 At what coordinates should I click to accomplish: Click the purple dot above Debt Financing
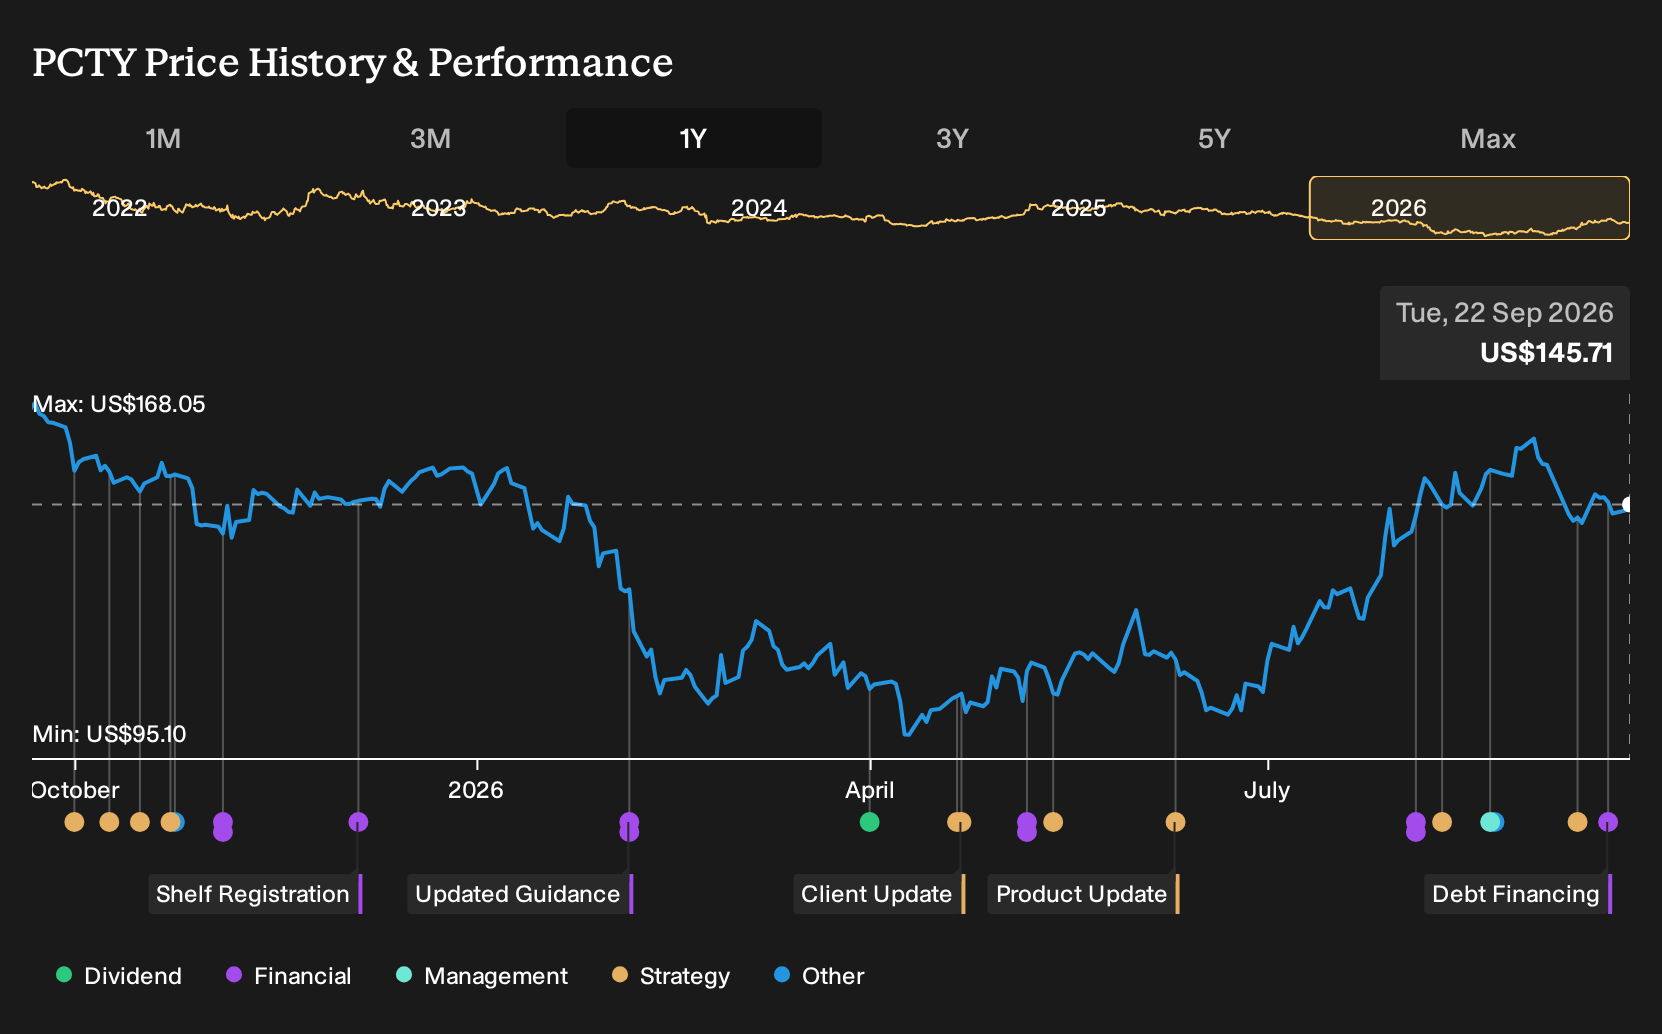pyautogui.click(x=1608, y=822)
